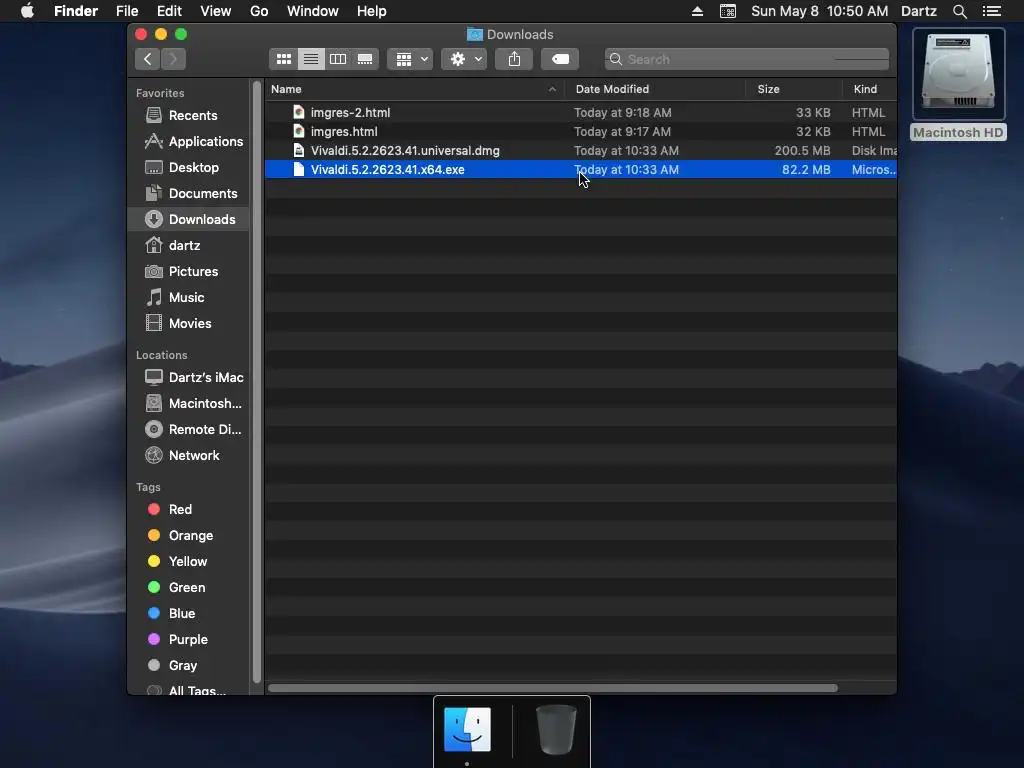Sort by Size column header
The width and height of the screenshot is (1024, 768).
pos(793,89)
